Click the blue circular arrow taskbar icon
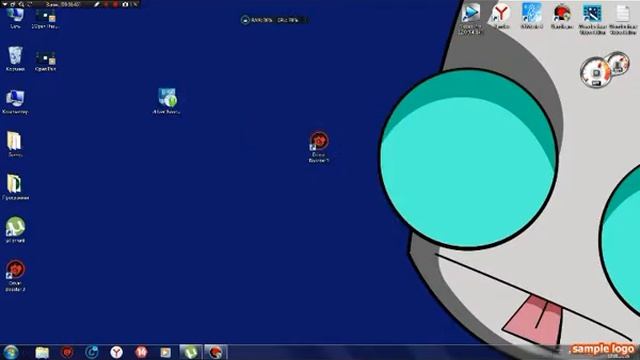This screenshot has width=640, height=360. pyautogui.click(x=91, y=352)
